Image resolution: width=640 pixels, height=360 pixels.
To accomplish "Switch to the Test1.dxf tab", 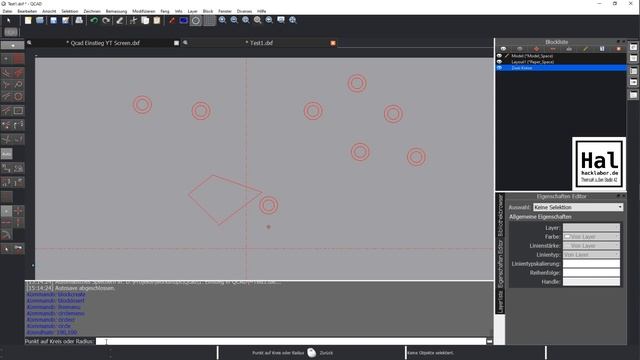I will click(259, 43).
